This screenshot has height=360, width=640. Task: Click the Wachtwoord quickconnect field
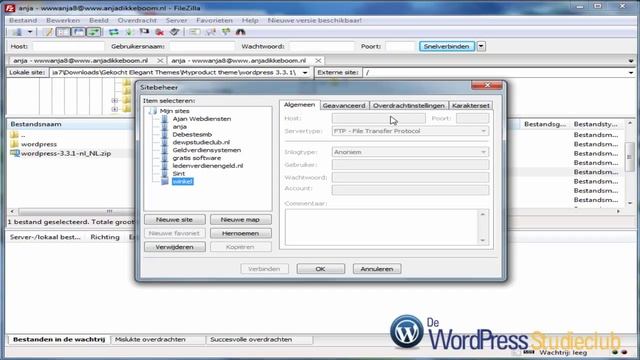click(322, 47)
